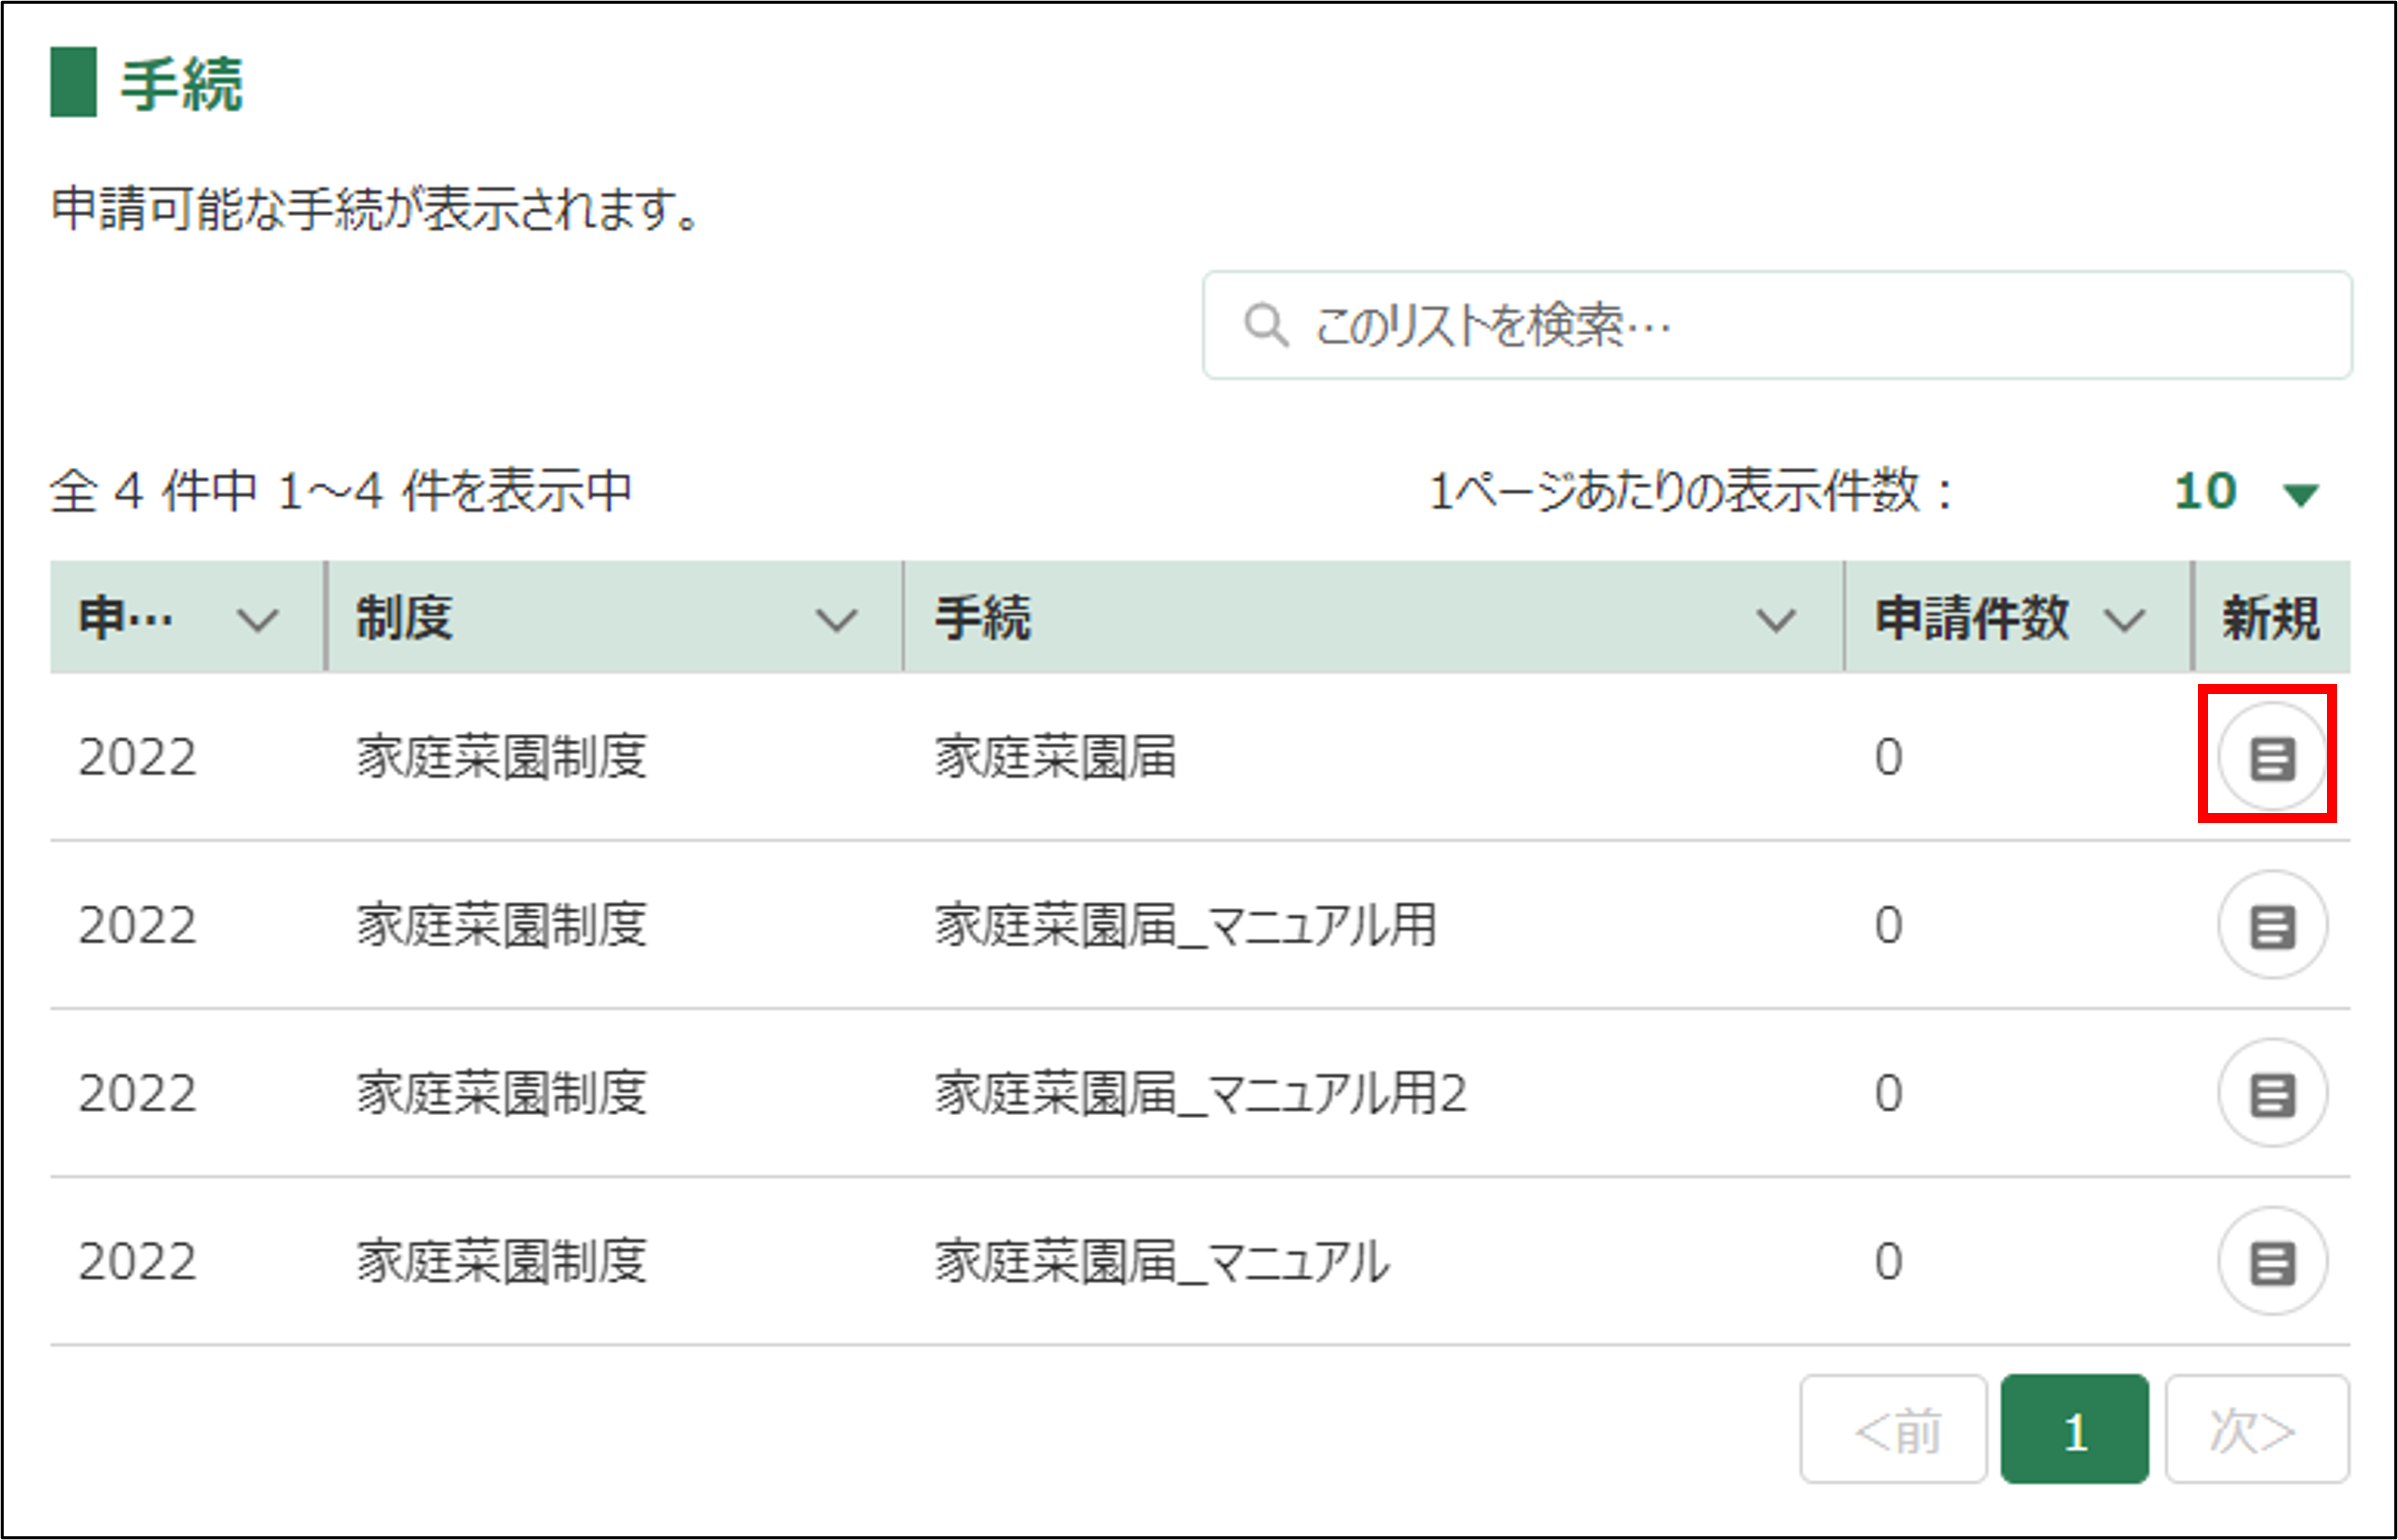Click new application icon for 家庭菜園届_マニュアル用 row
The image size is (2398, 1540).
2271,925
